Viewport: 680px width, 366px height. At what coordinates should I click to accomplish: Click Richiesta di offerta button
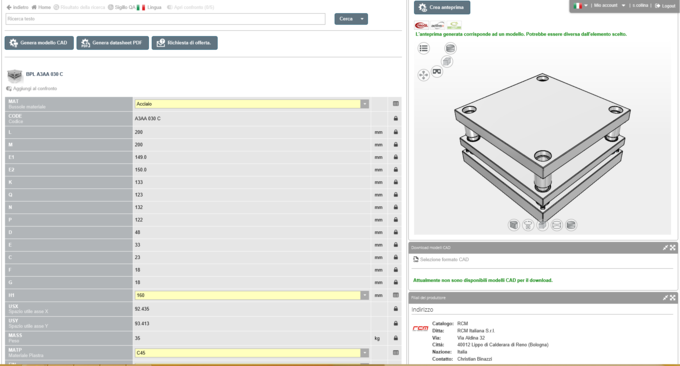[x=184, y=43]
